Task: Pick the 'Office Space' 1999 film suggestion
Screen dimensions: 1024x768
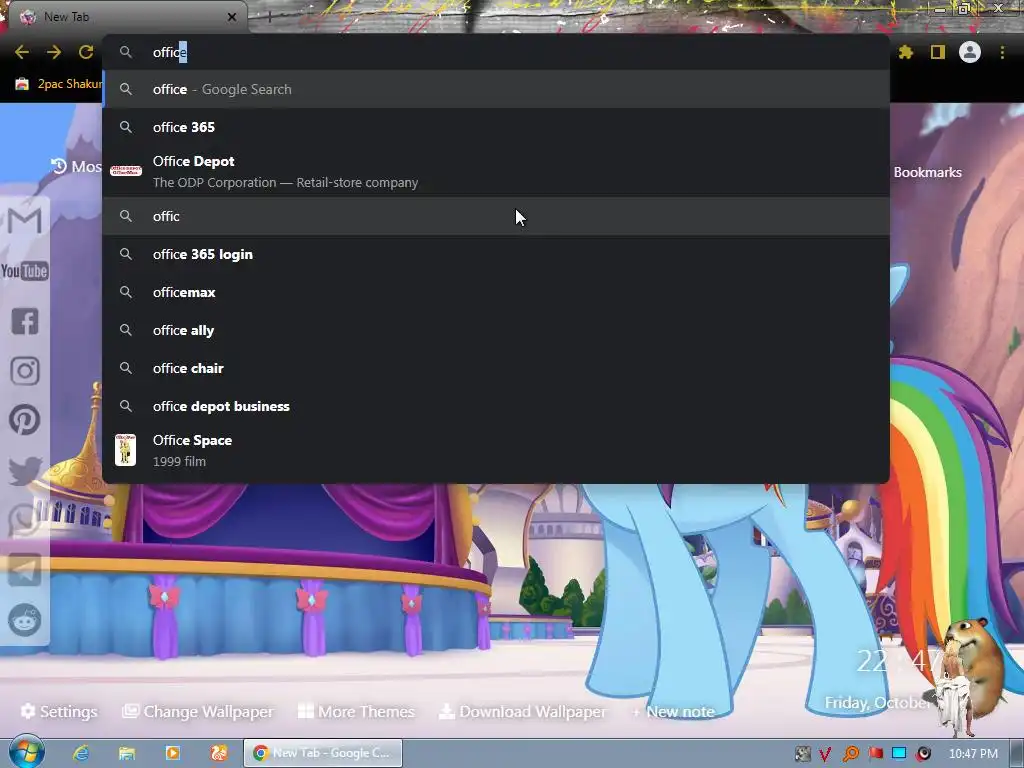Action: coord(496,450)
